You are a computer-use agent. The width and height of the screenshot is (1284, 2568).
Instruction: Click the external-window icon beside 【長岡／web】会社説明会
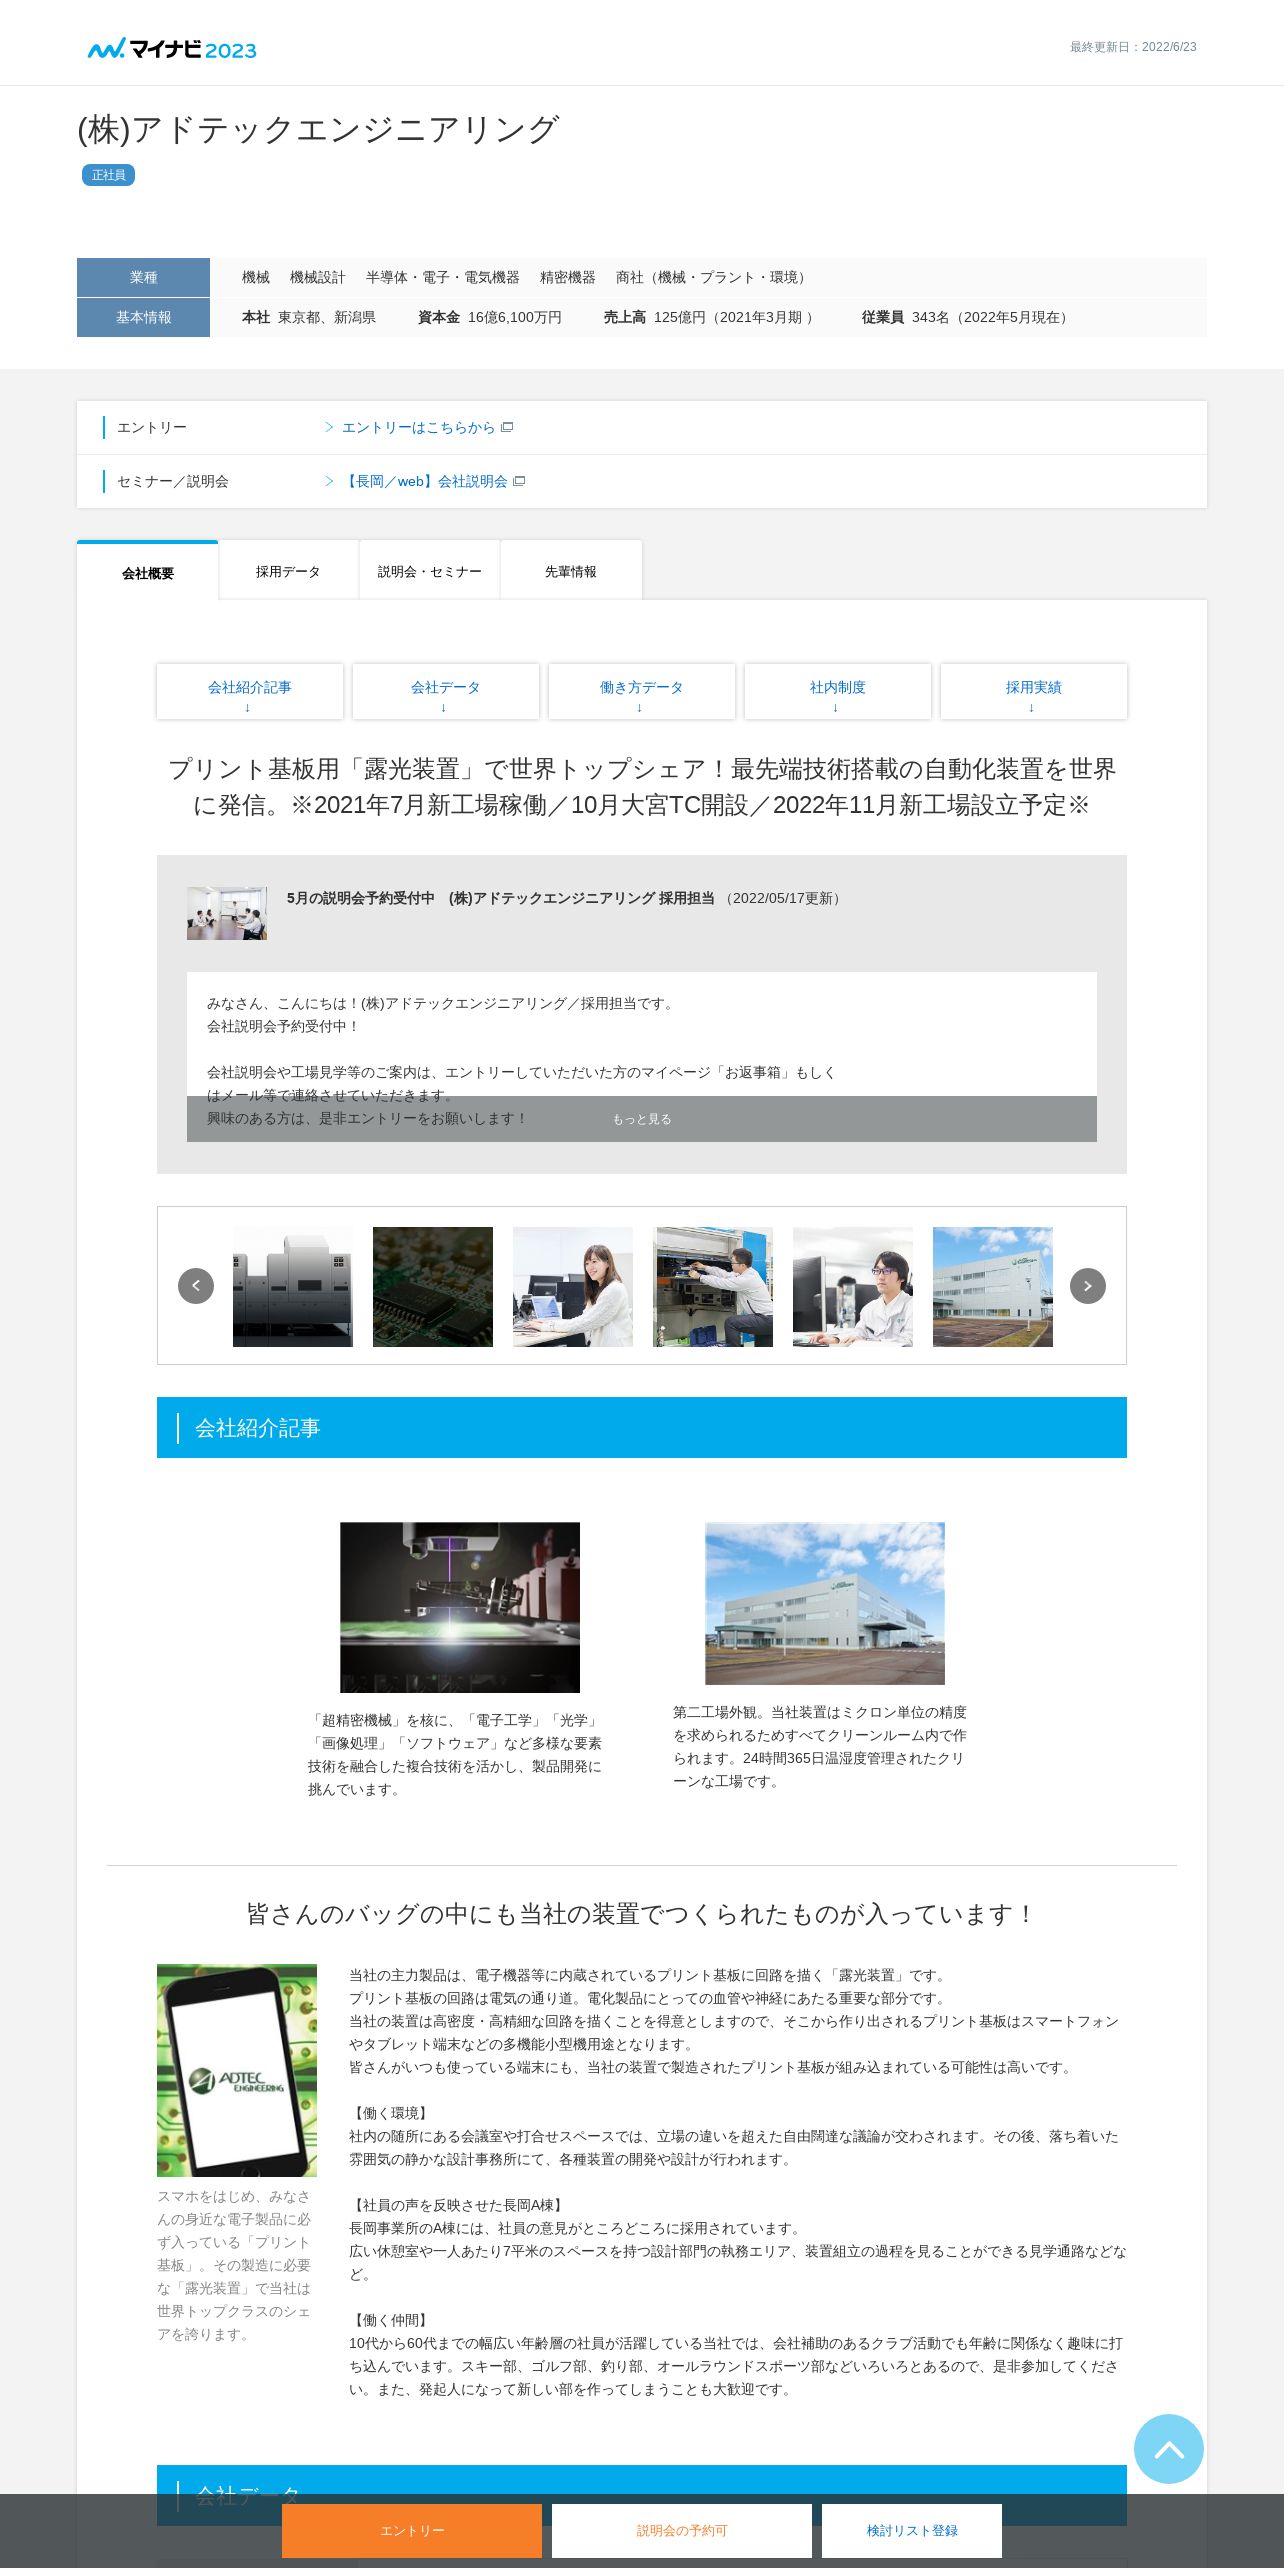(519, 481)
